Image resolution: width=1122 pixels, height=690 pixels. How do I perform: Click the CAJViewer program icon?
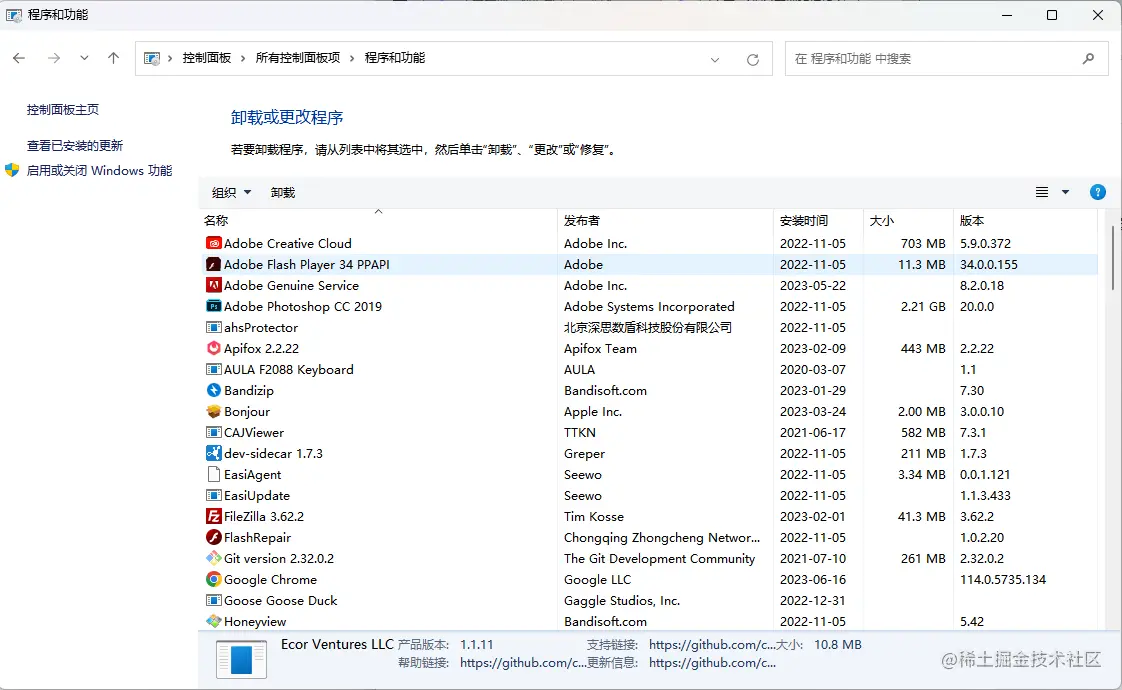213,432
